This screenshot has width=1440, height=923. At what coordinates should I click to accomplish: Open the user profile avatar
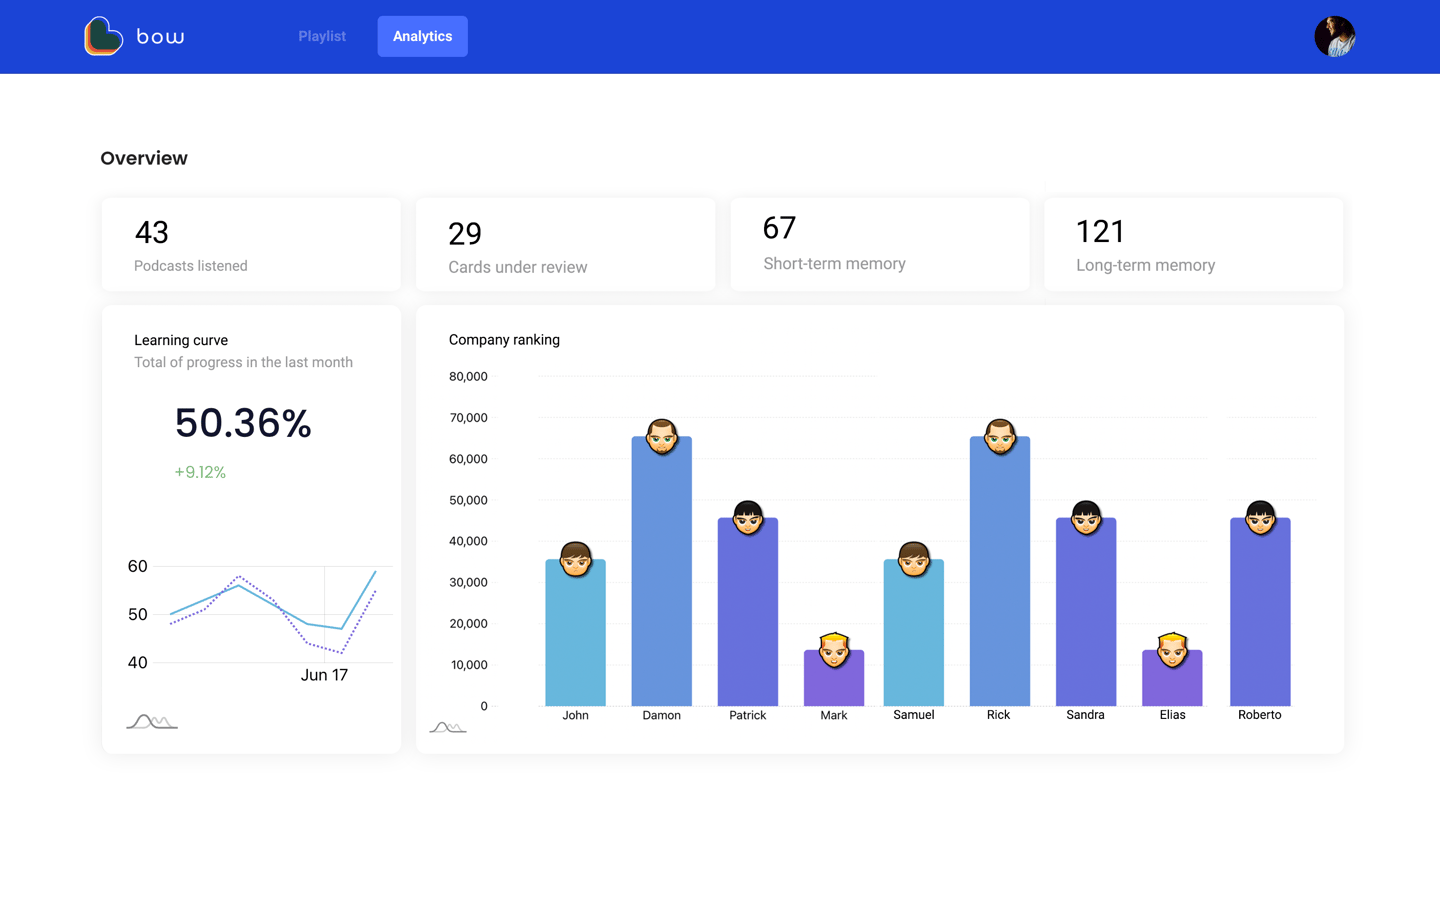point(1335,36)
